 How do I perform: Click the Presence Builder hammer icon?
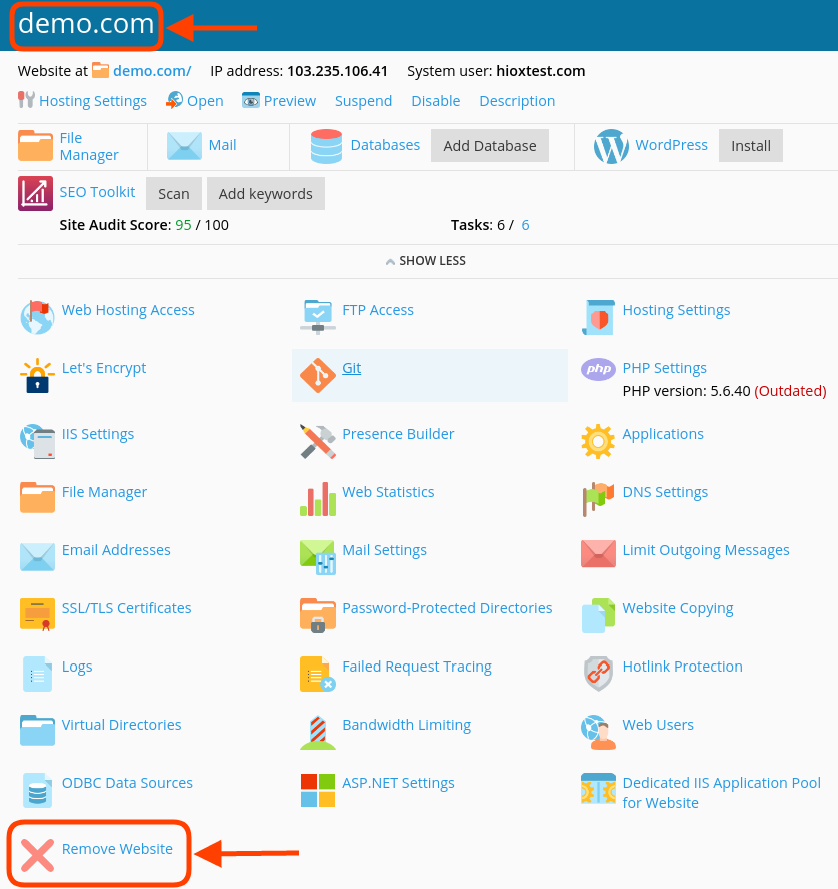tap(318, 441)
